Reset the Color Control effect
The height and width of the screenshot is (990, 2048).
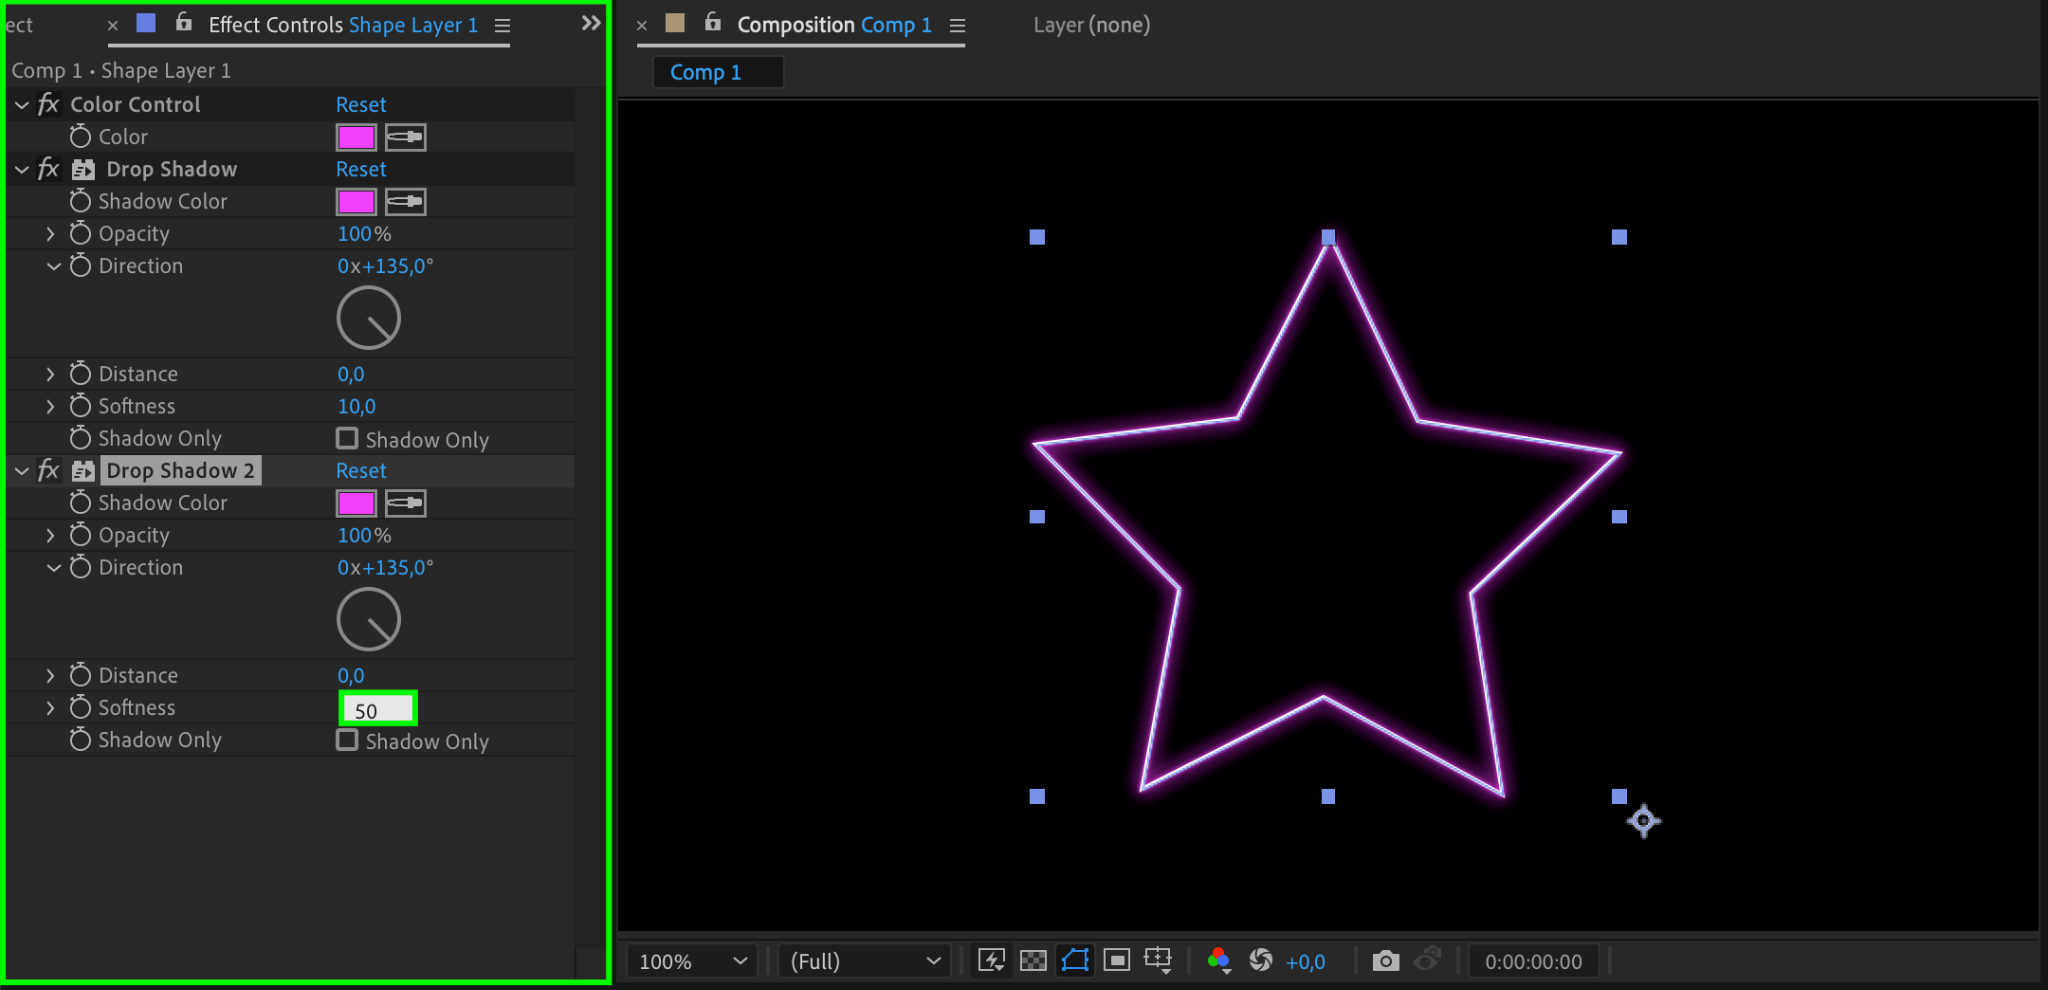[361, 105]
